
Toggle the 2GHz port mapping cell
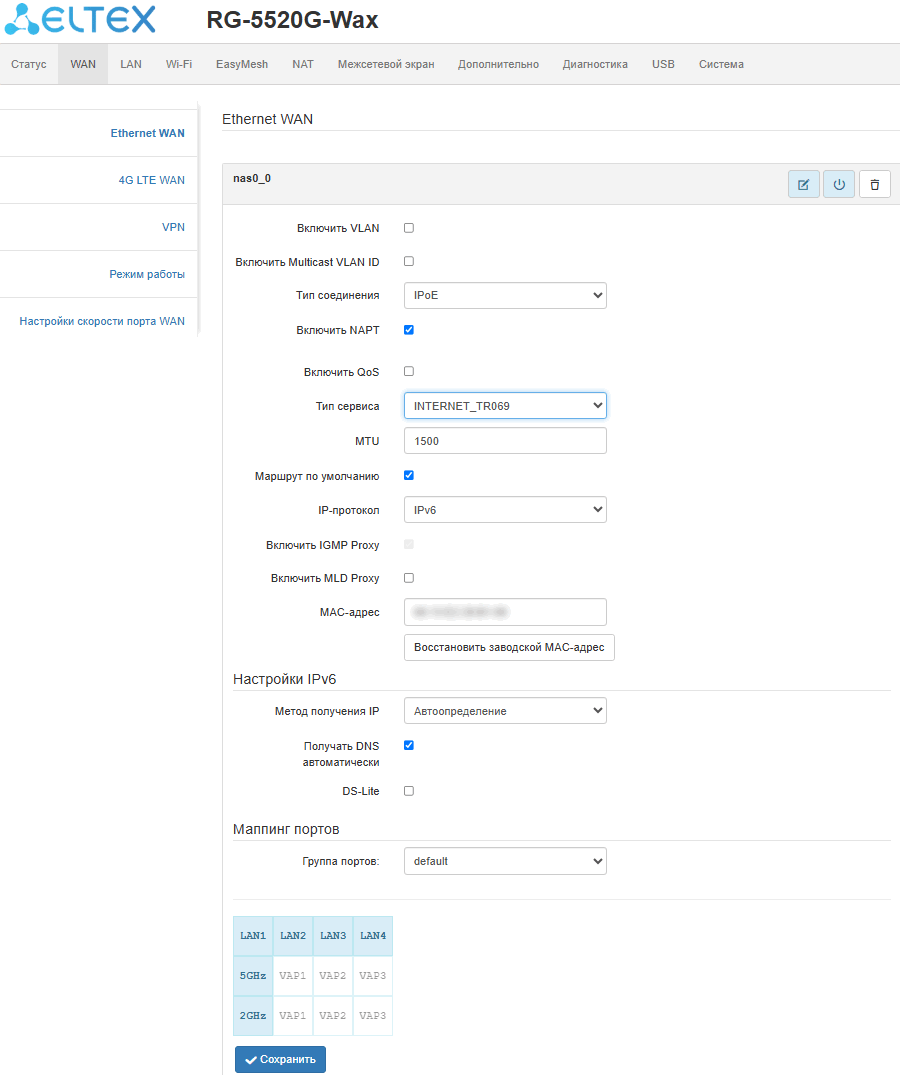[253, 1016]
